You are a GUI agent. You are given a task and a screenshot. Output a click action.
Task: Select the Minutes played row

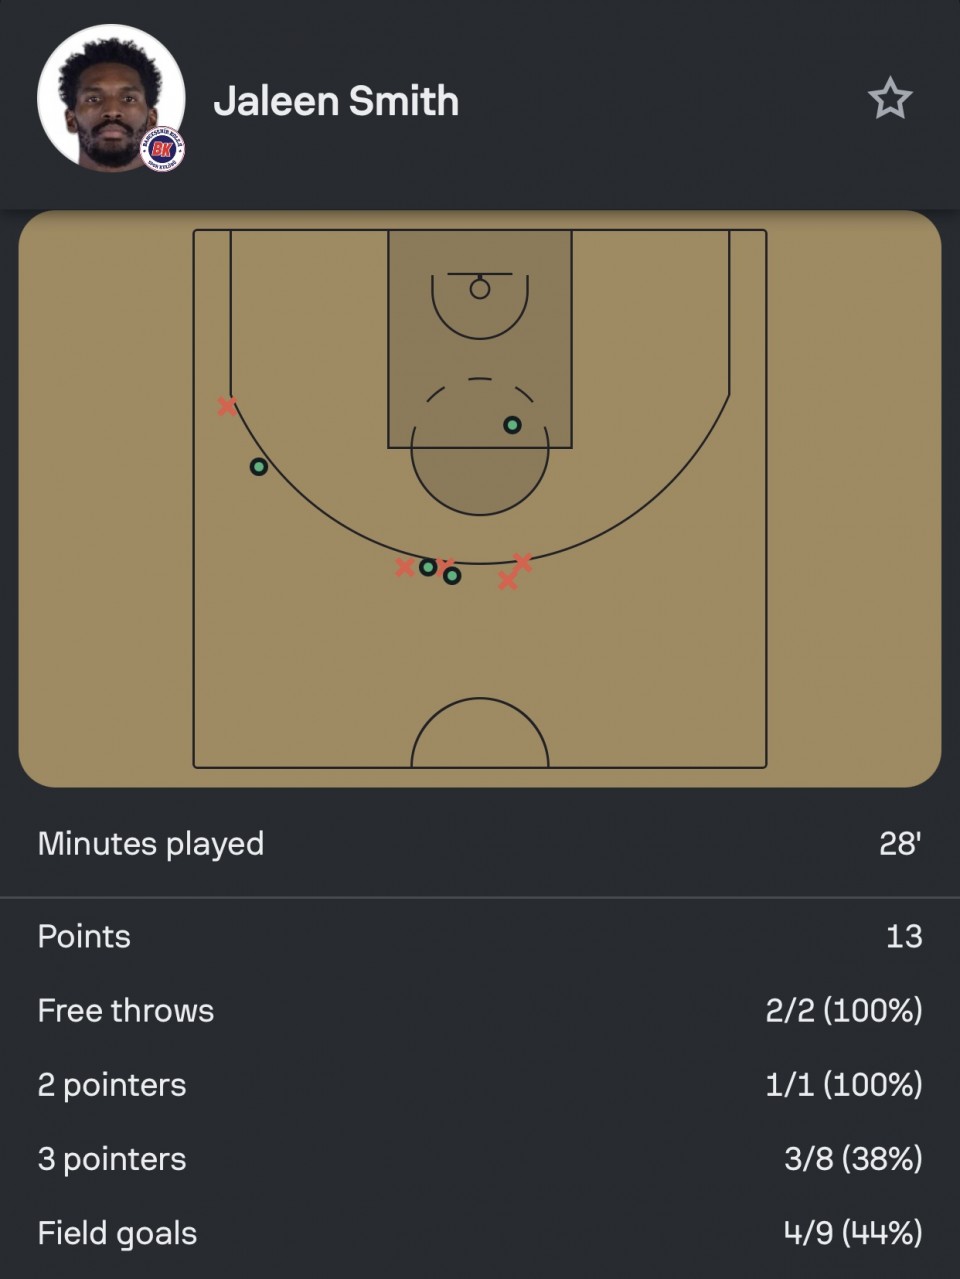(x=480, y=843)
